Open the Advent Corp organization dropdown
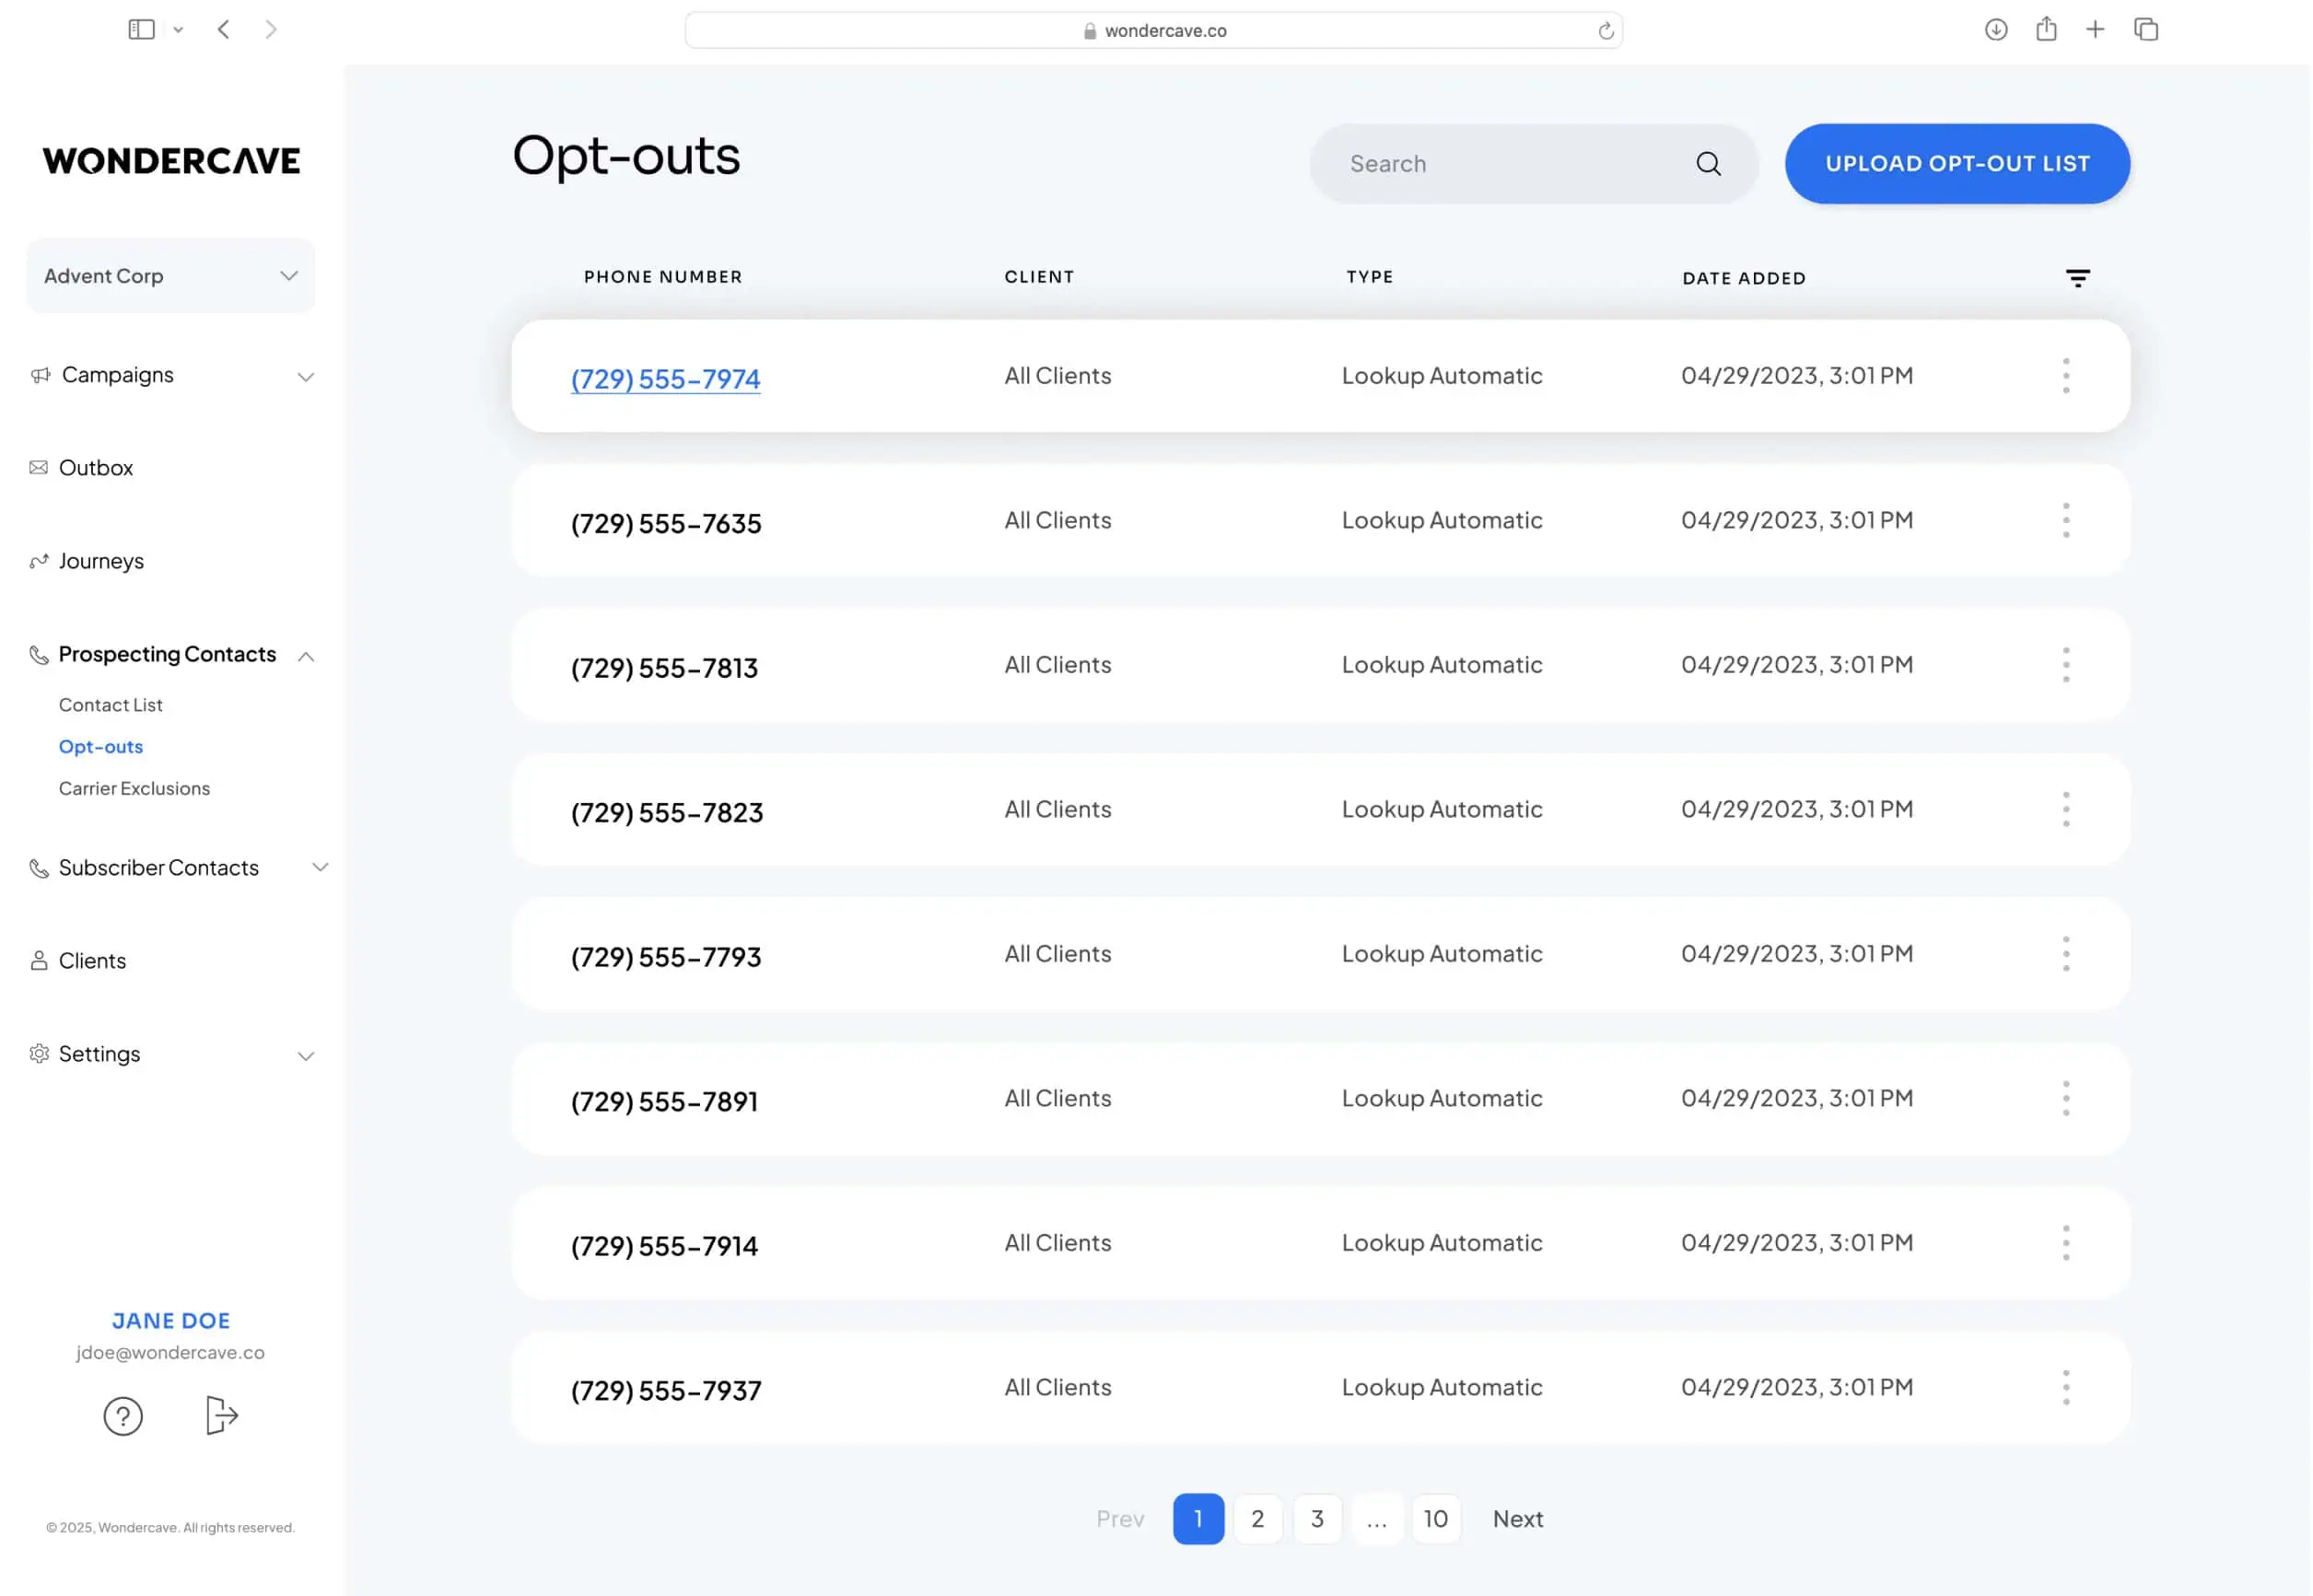 coord(171,276)
